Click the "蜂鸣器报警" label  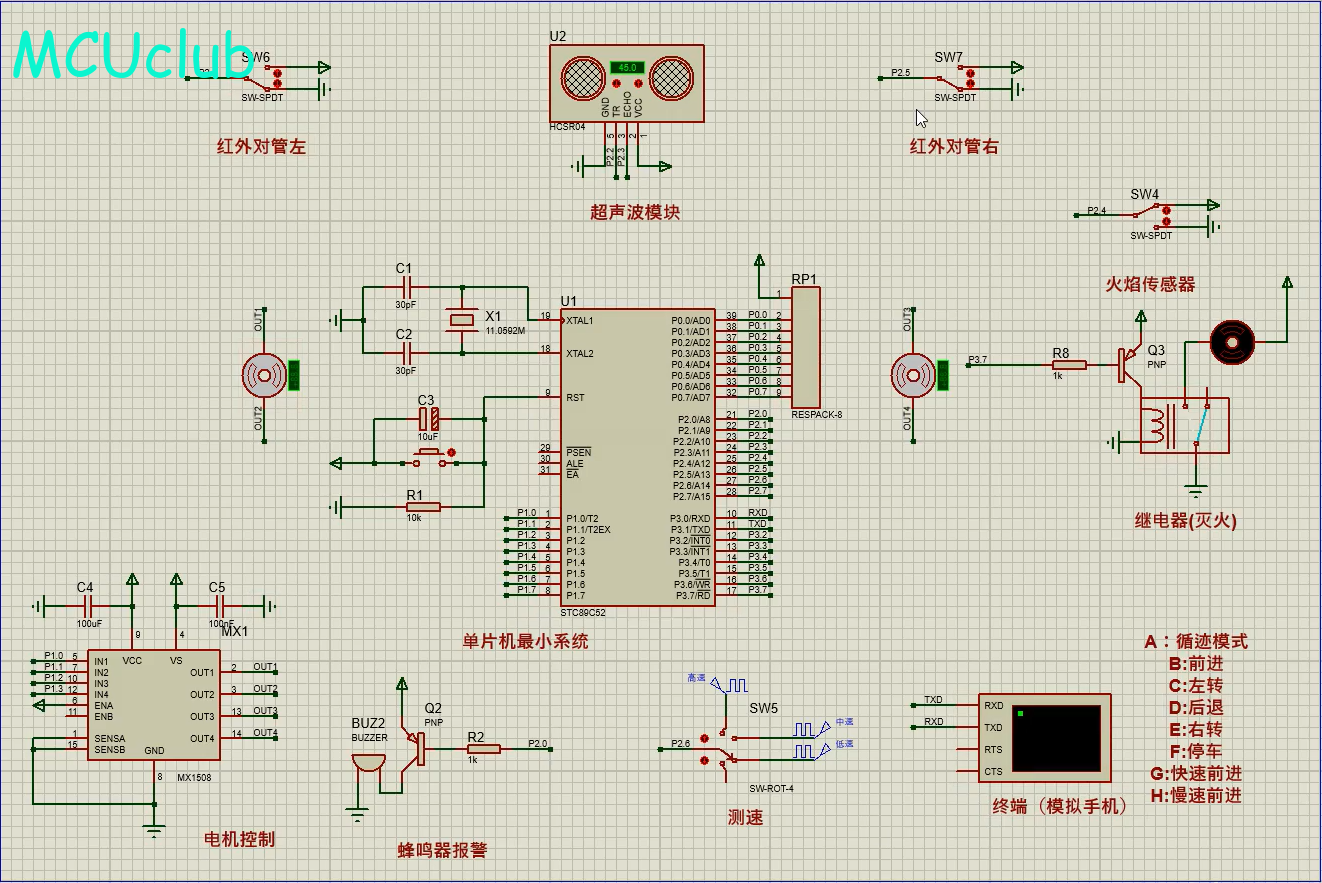pyautogui.click(x=442, y=850)
